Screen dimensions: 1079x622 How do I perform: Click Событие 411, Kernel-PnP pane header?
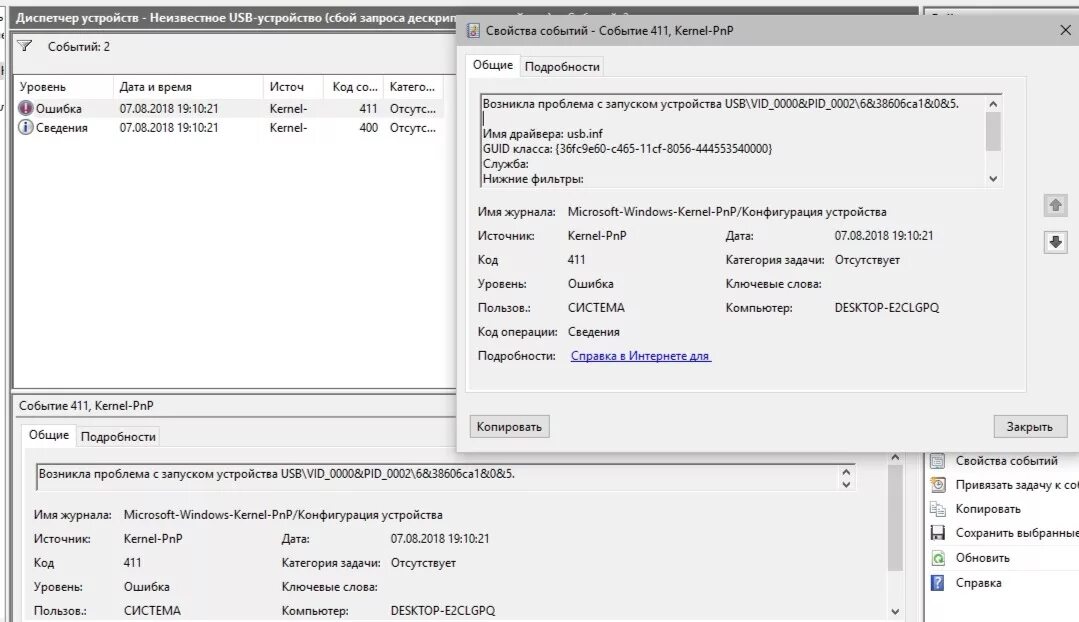tap(86, 405)
